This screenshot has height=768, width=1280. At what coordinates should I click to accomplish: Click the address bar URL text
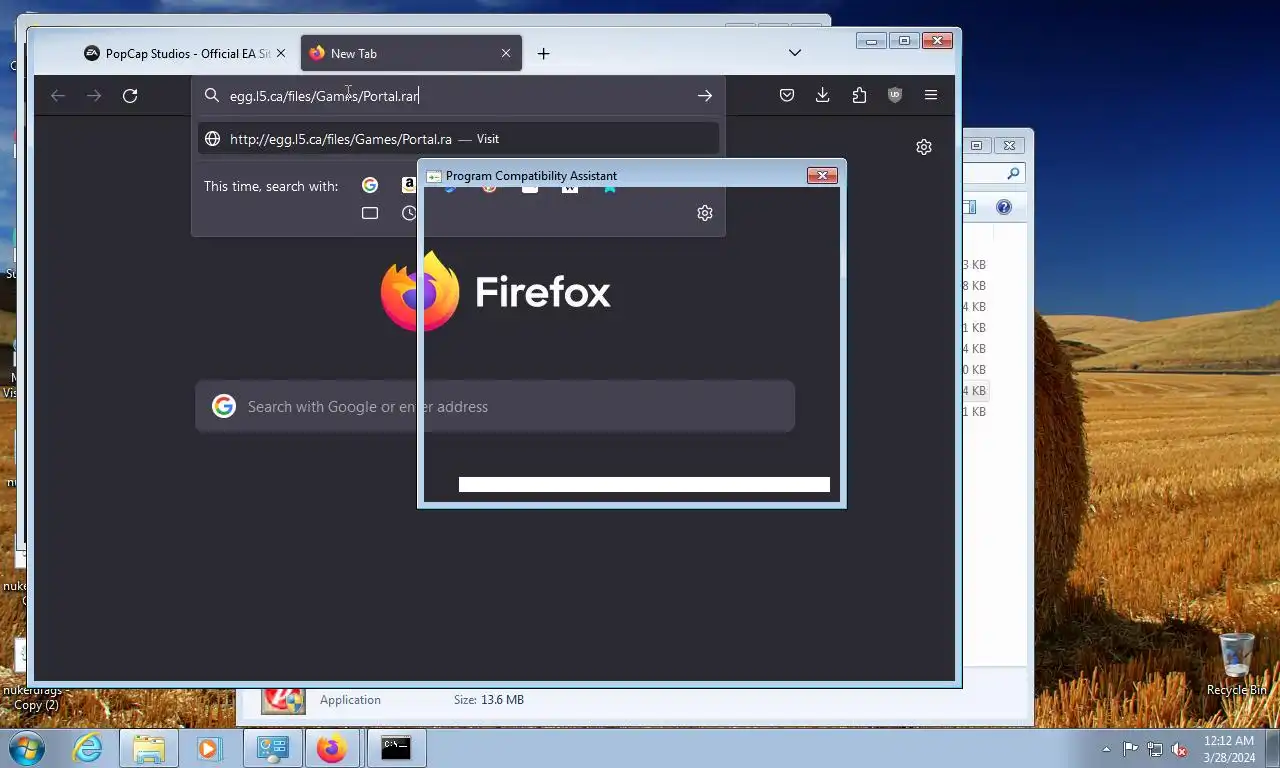(x=324, y=96)
